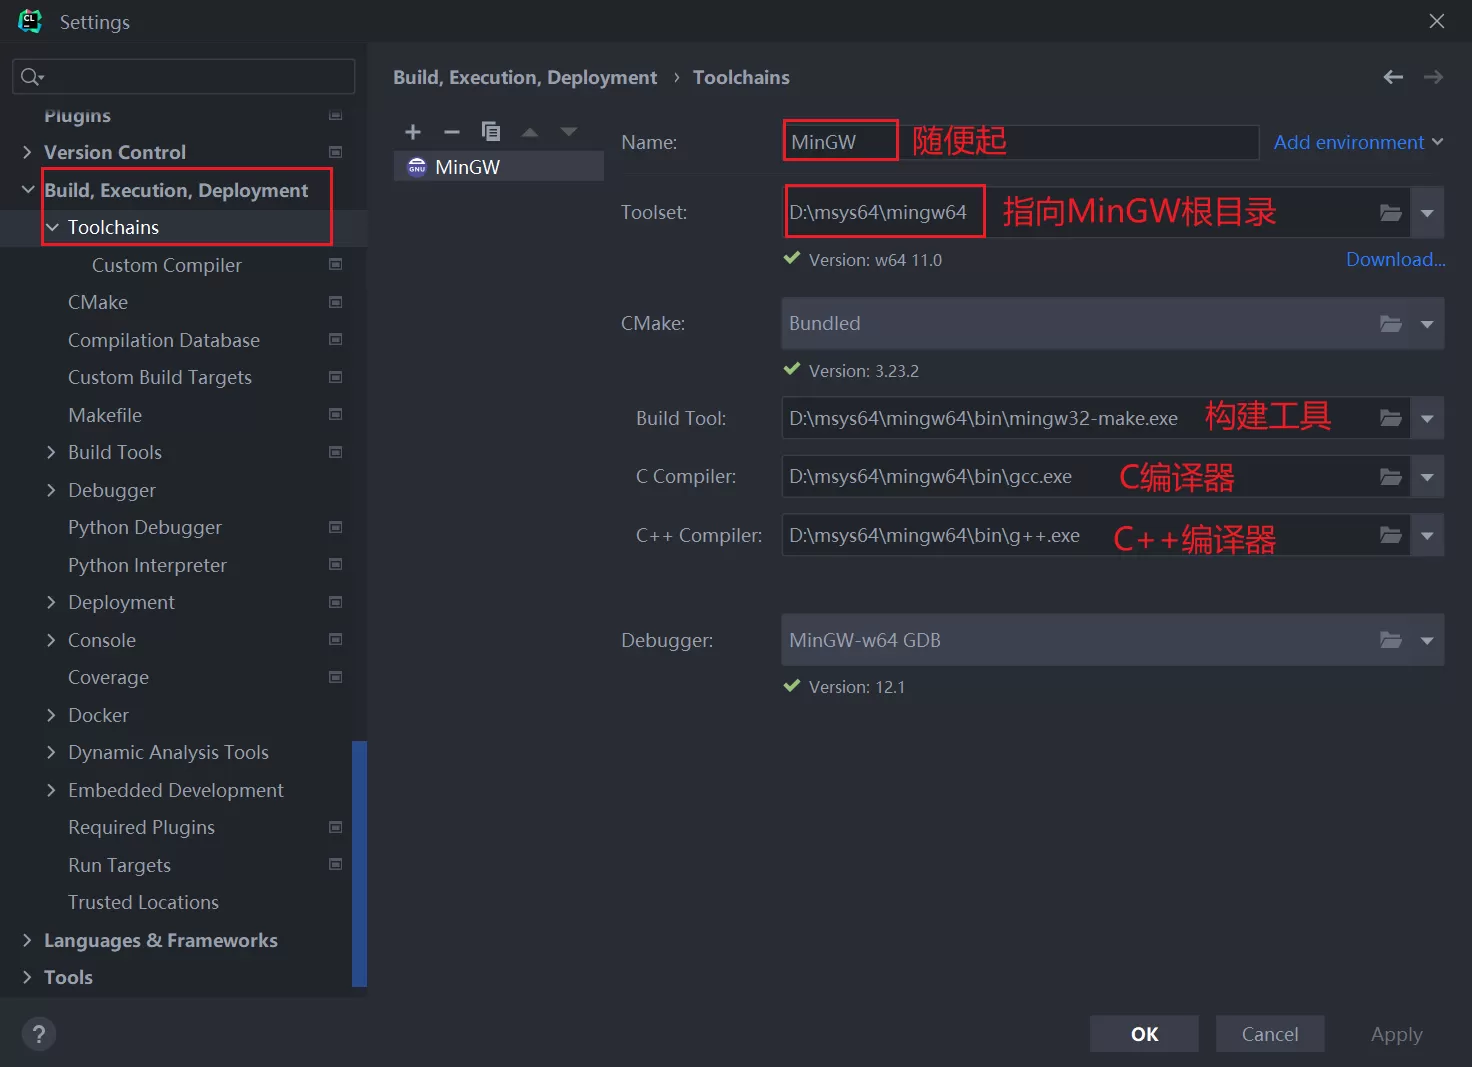Screen dimensions: 1472x1067
Task: Collapse Build, Execution, Deployment section
Action: click(x=28, y=189)
